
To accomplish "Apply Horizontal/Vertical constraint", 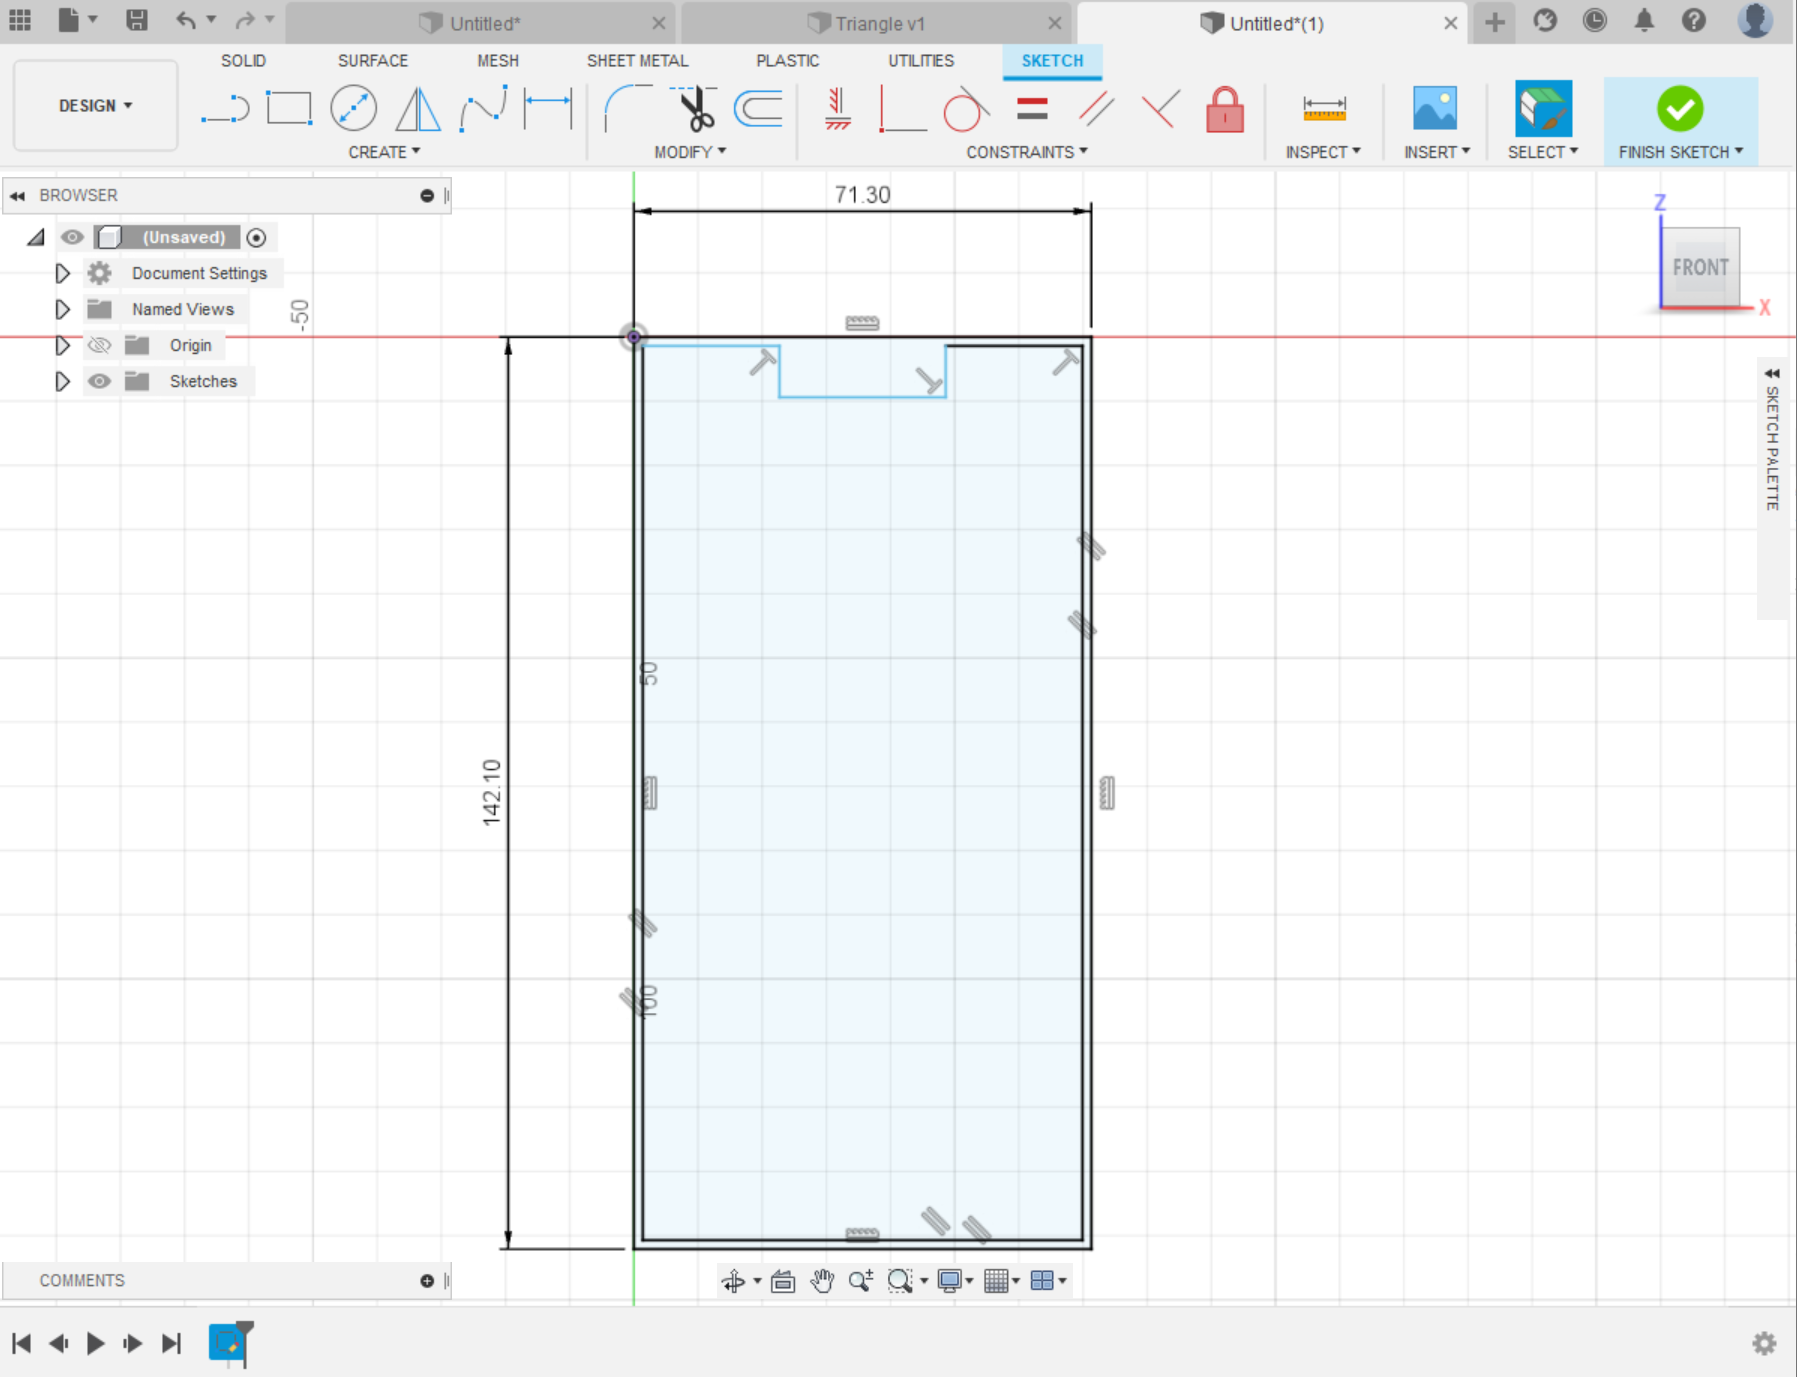I will (x=838, y=108).
